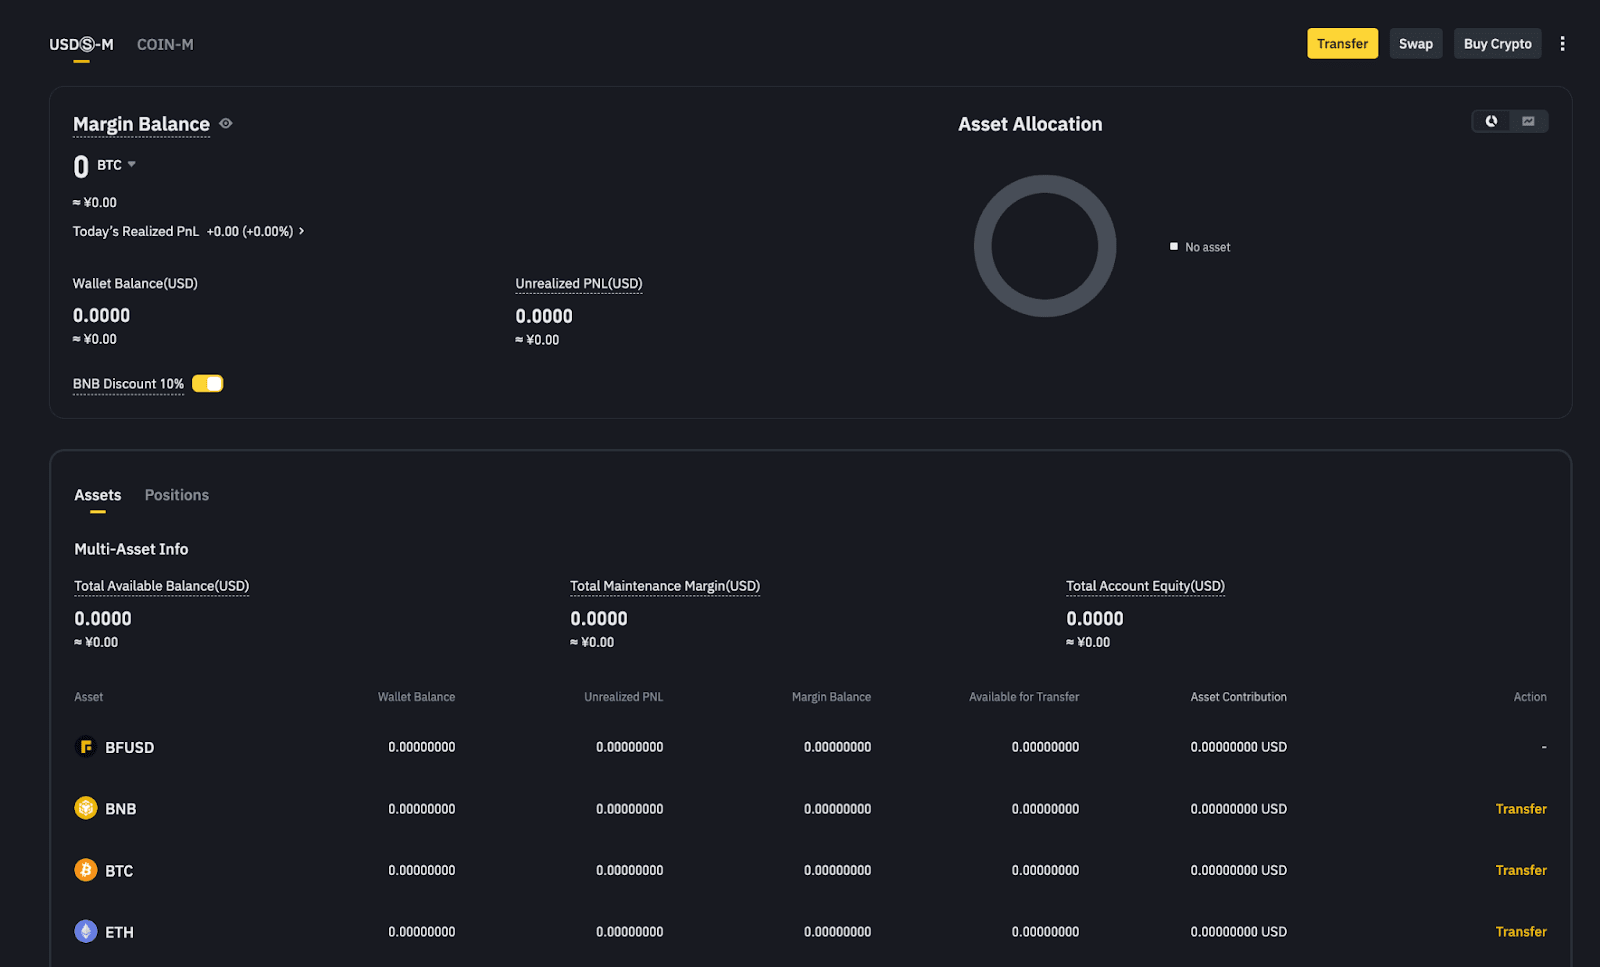1600x967 pixels.
Task: Click the Wallet Balance column header
Action: 416,697
